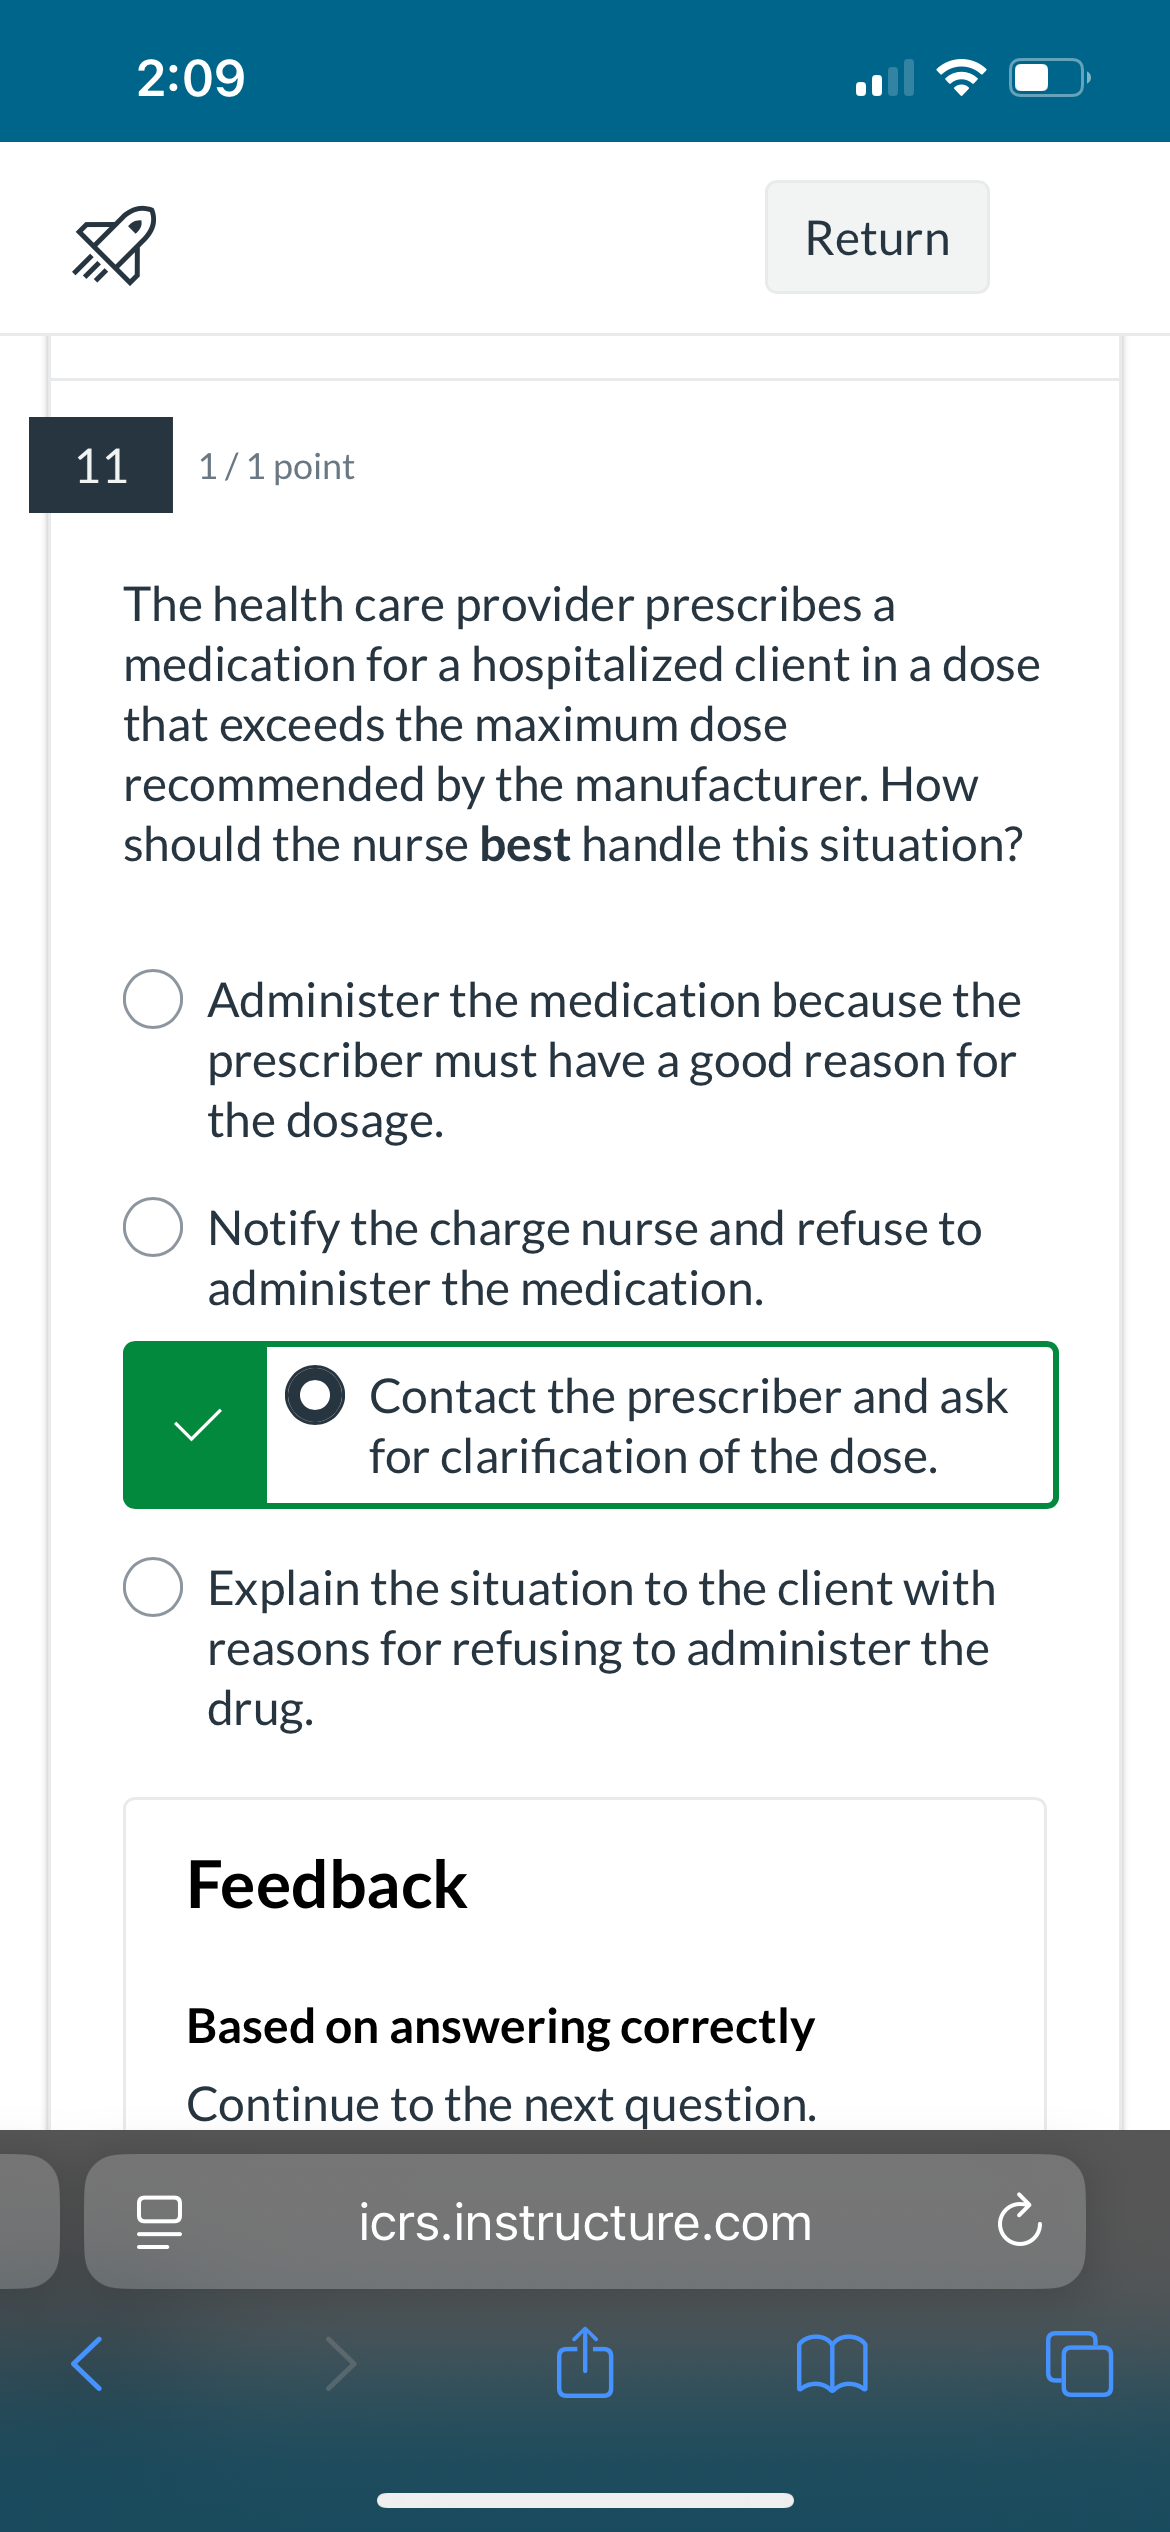Image resolution: width=1170 pixels, height=2532 pixels.
Task: Tap the 2:09 clock in status bar
Action: tap(191, 78)
